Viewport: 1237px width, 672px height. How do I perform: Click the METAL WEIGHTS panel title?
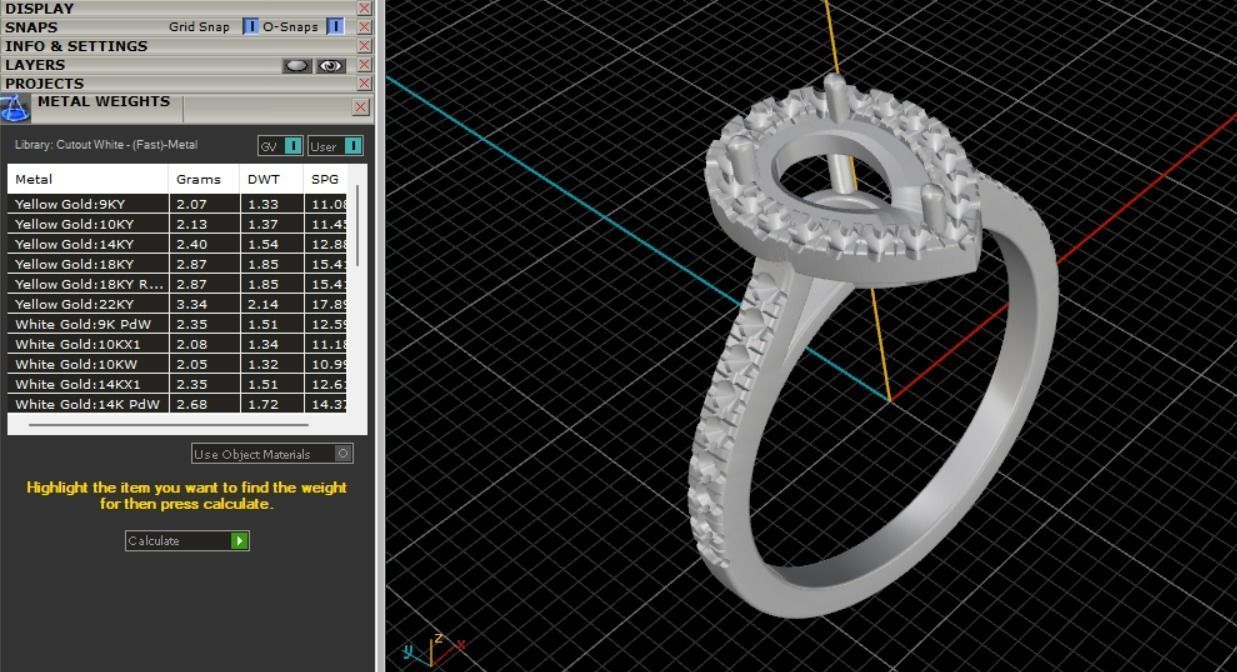tap(104, 102)
